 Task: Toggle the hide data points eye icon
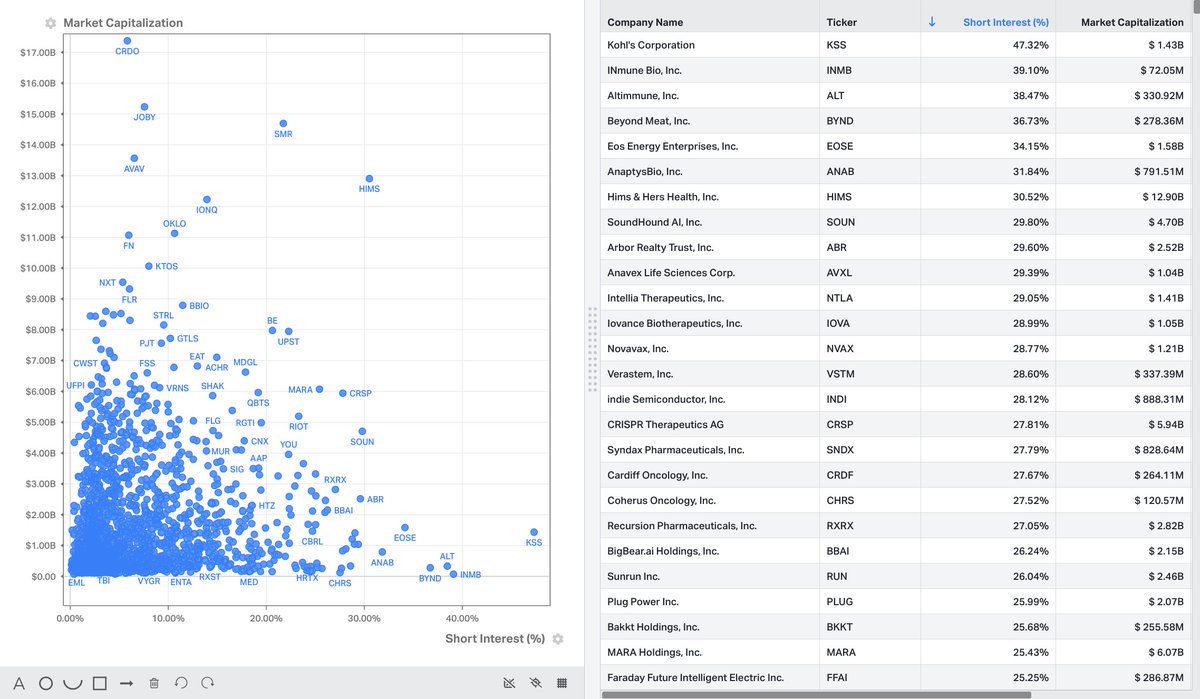coord(535,683)
